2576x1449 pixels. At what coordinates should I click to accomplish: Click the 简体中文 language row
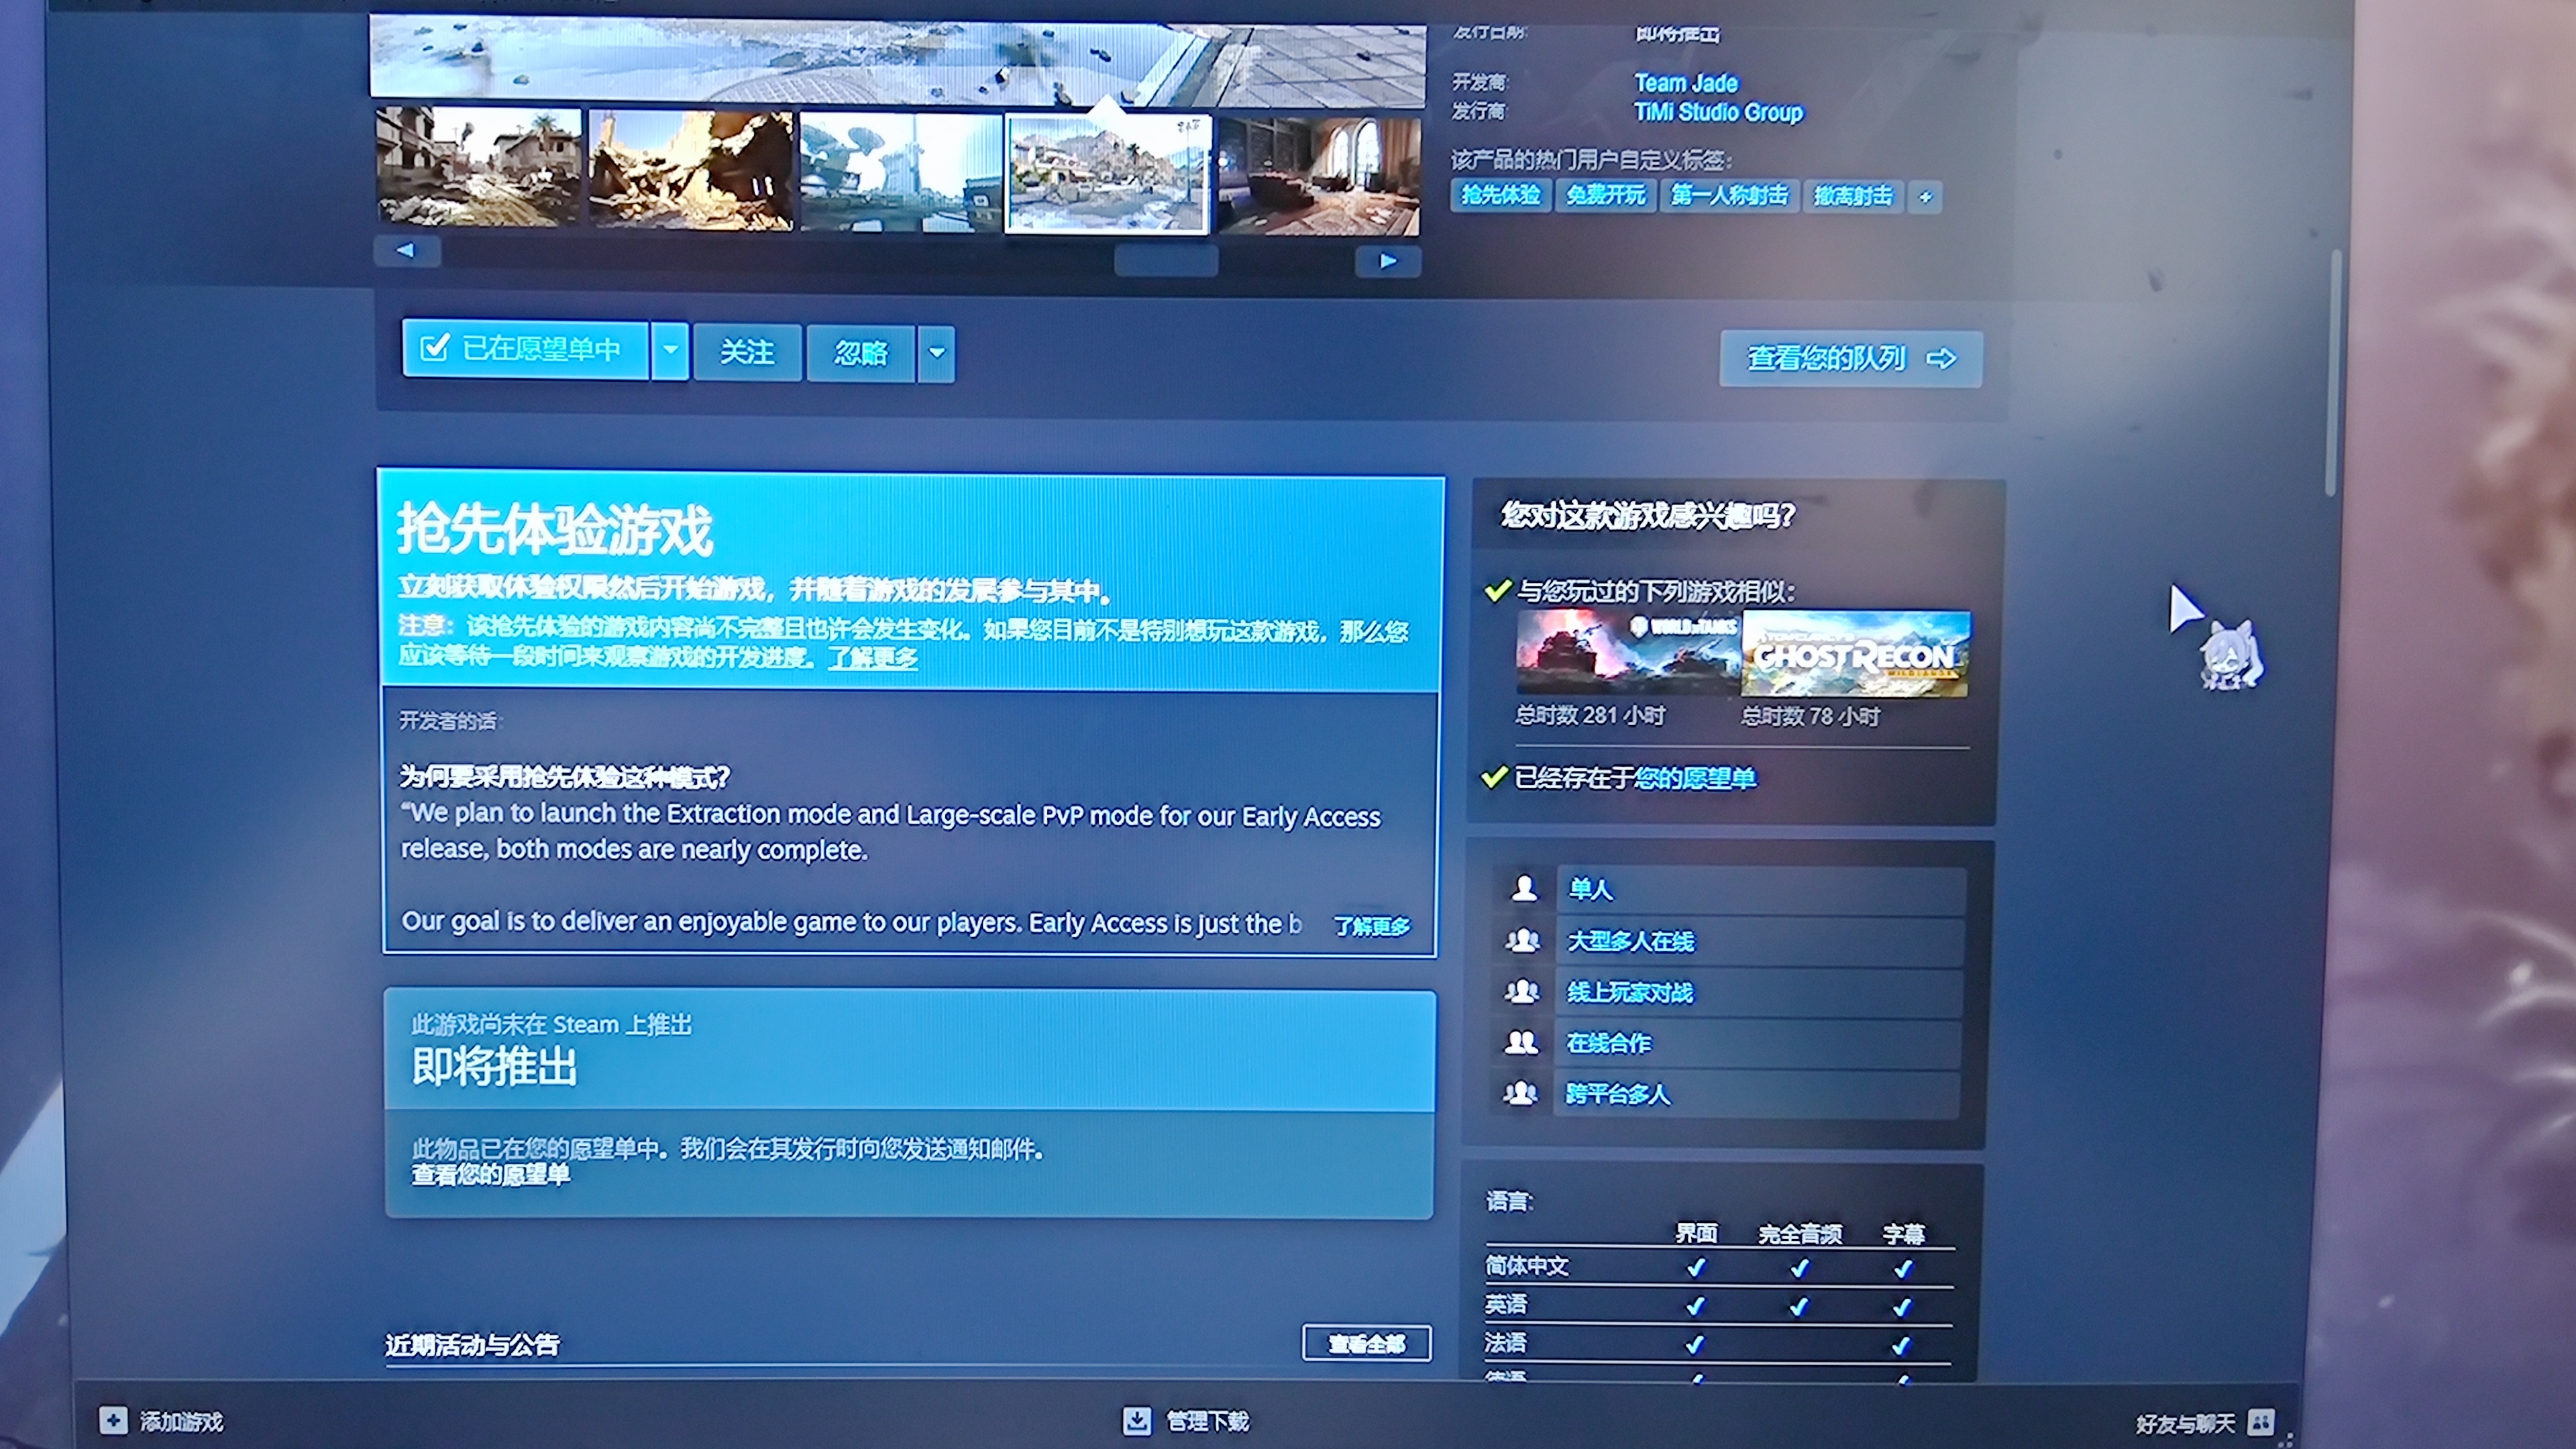(1719, 1267)
